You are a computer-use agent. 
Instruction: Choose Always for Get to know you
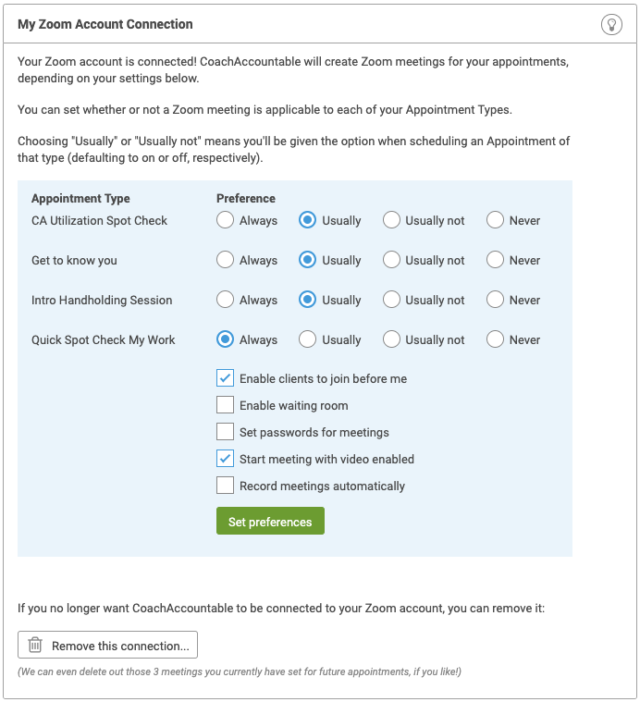click(x=225, y=260)
